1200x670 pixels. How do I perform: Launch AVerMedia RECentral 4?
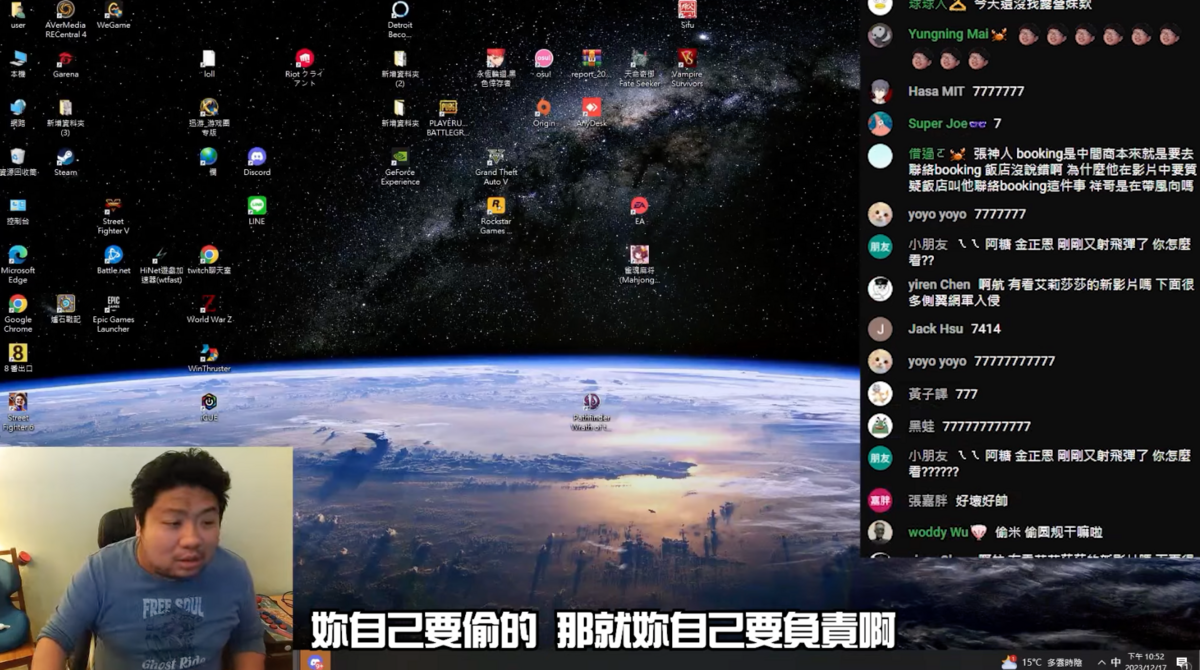65,19
